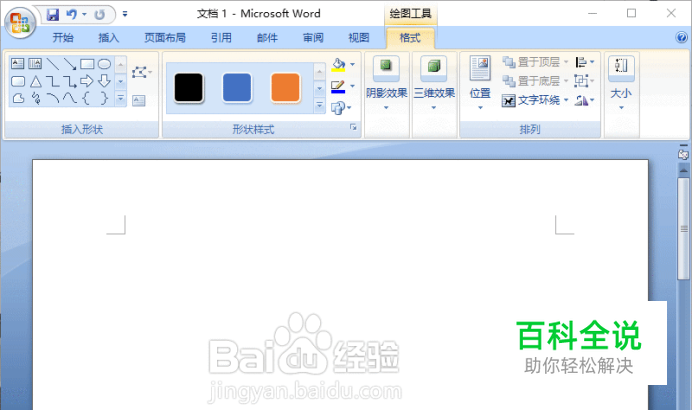Screen dimensions: 692x410
Task: Open the 阴影效果 menu
Action: [386, 84]
